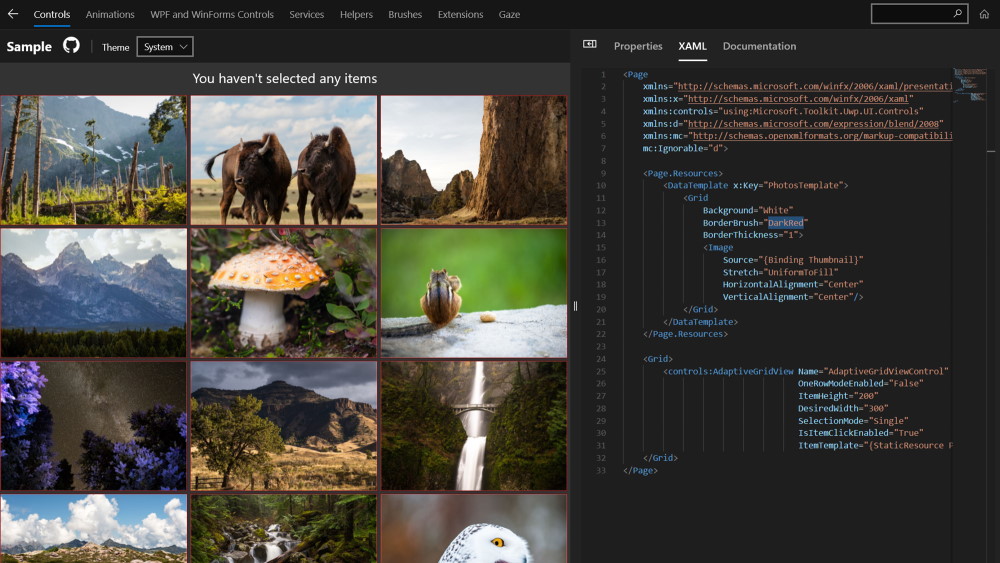This screenshot has width=1000, height=563.
Task: Select the clouds over mountains thumbnail
Action: coord(94,529)
